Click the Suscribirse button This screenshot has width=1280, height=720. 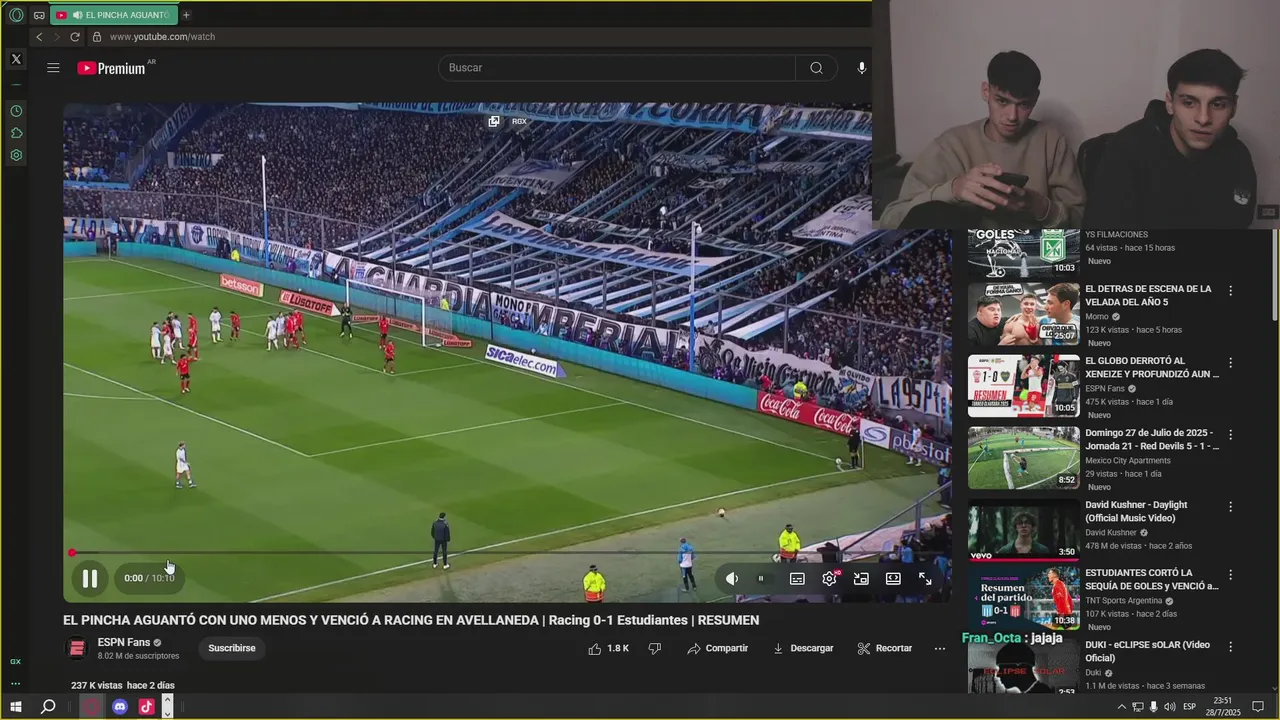pos(232,648)
